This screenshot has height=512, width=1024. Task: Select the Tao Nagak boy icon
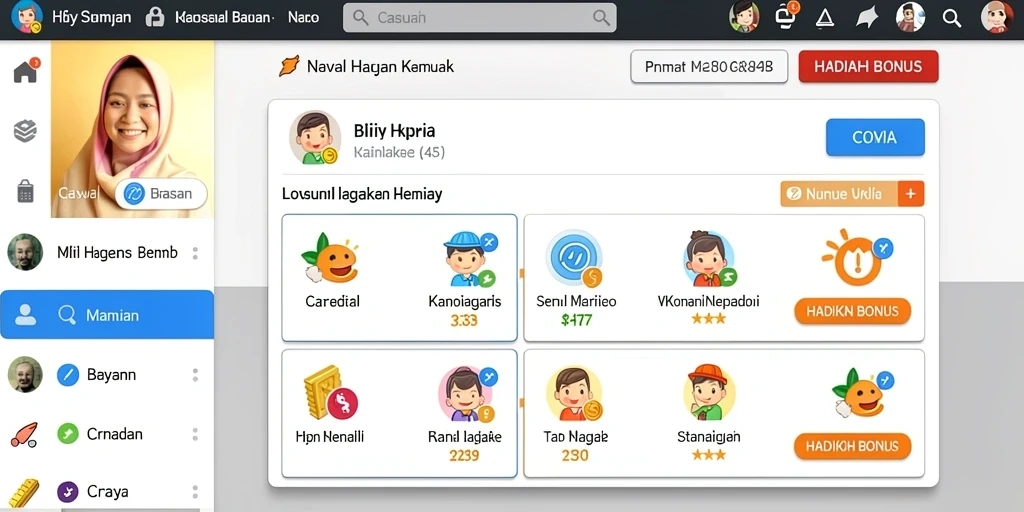click(x=574, y=394)
